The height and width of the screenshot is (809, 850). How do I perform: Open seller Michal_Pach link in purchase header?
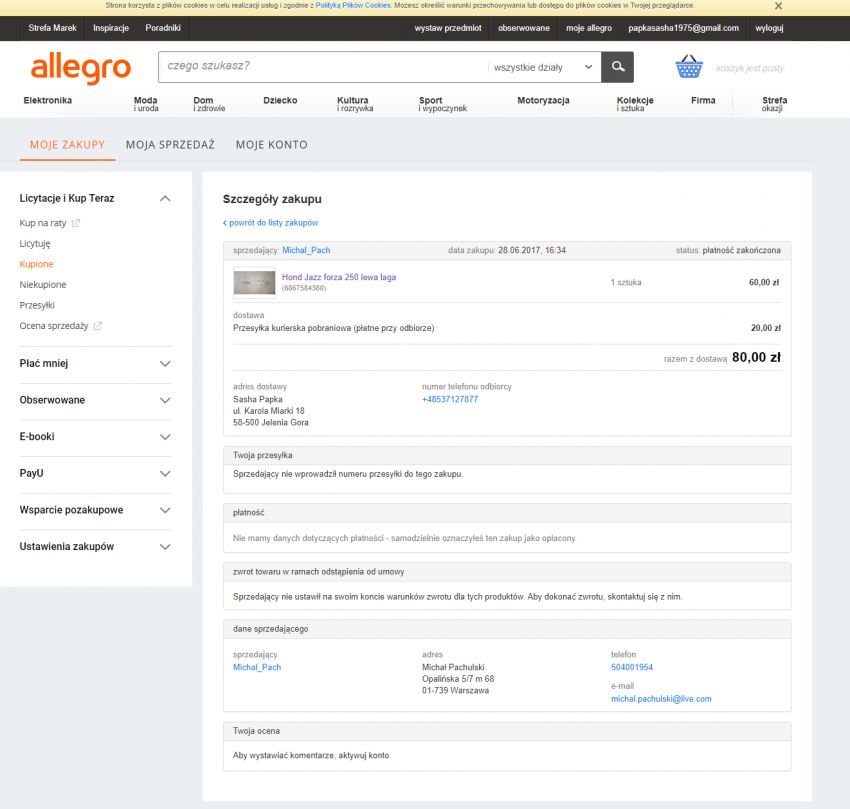(x=306, y=251)
